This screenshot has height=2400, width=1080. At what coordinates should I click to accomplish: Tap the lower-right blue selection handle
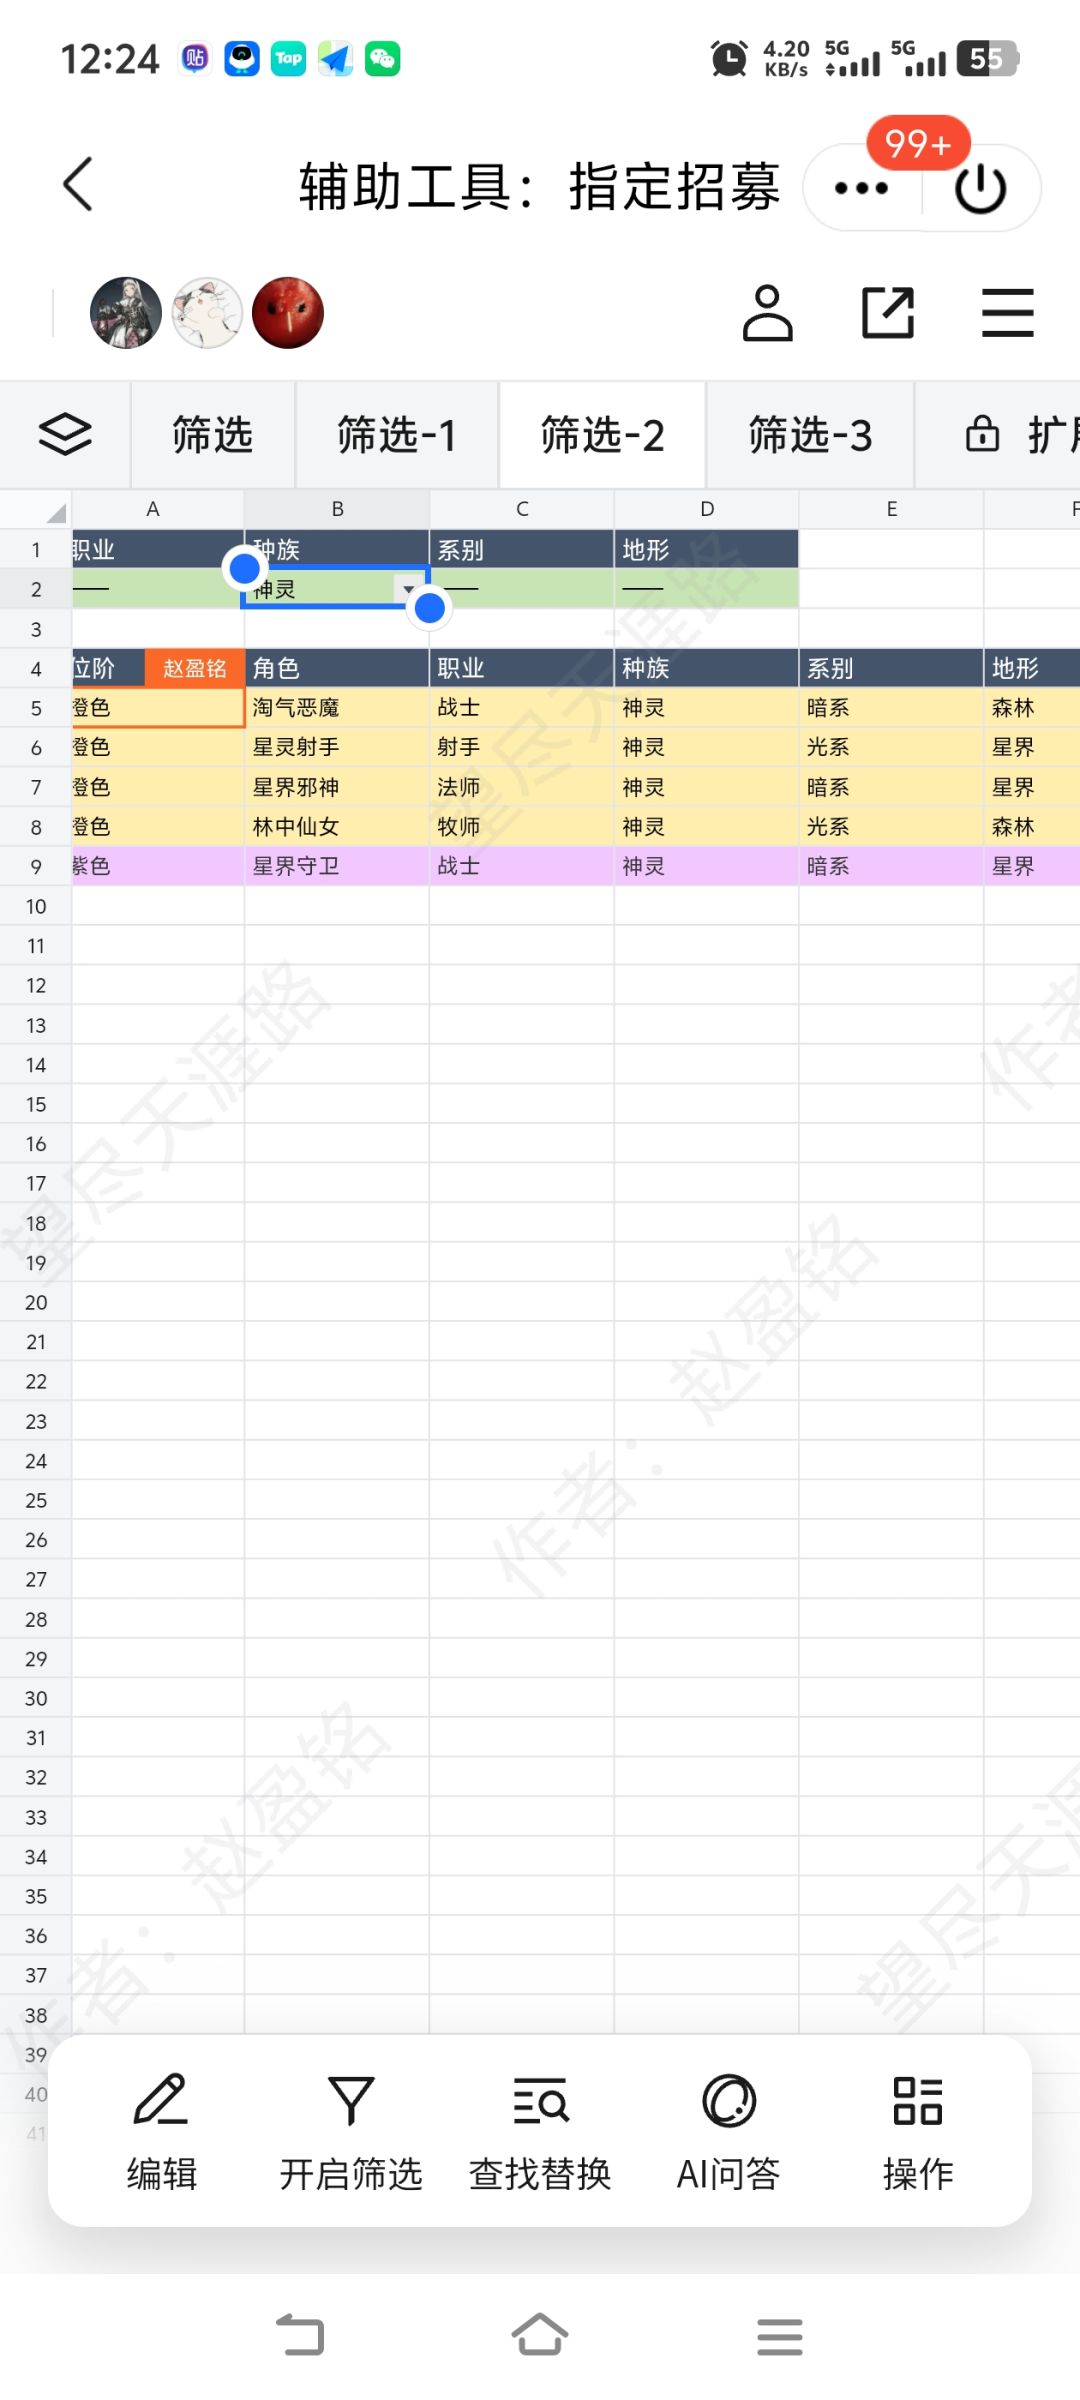click(x=430, y=608)
